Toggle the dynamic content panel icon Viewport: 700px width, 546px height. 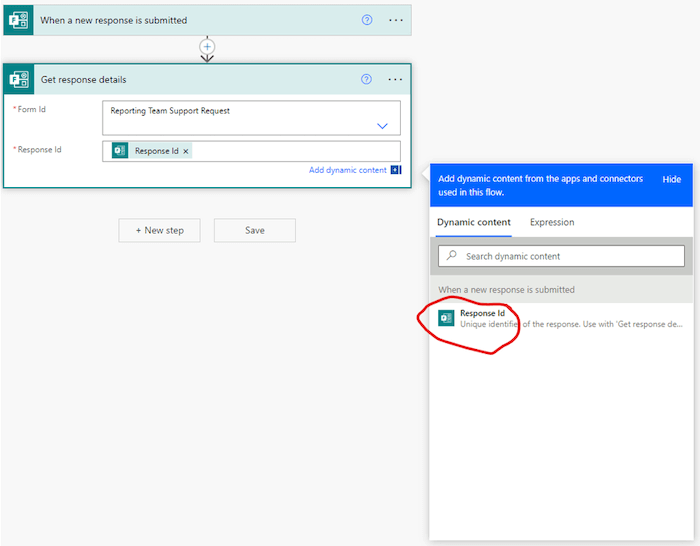pyautogui.click(x=396, y=170)
